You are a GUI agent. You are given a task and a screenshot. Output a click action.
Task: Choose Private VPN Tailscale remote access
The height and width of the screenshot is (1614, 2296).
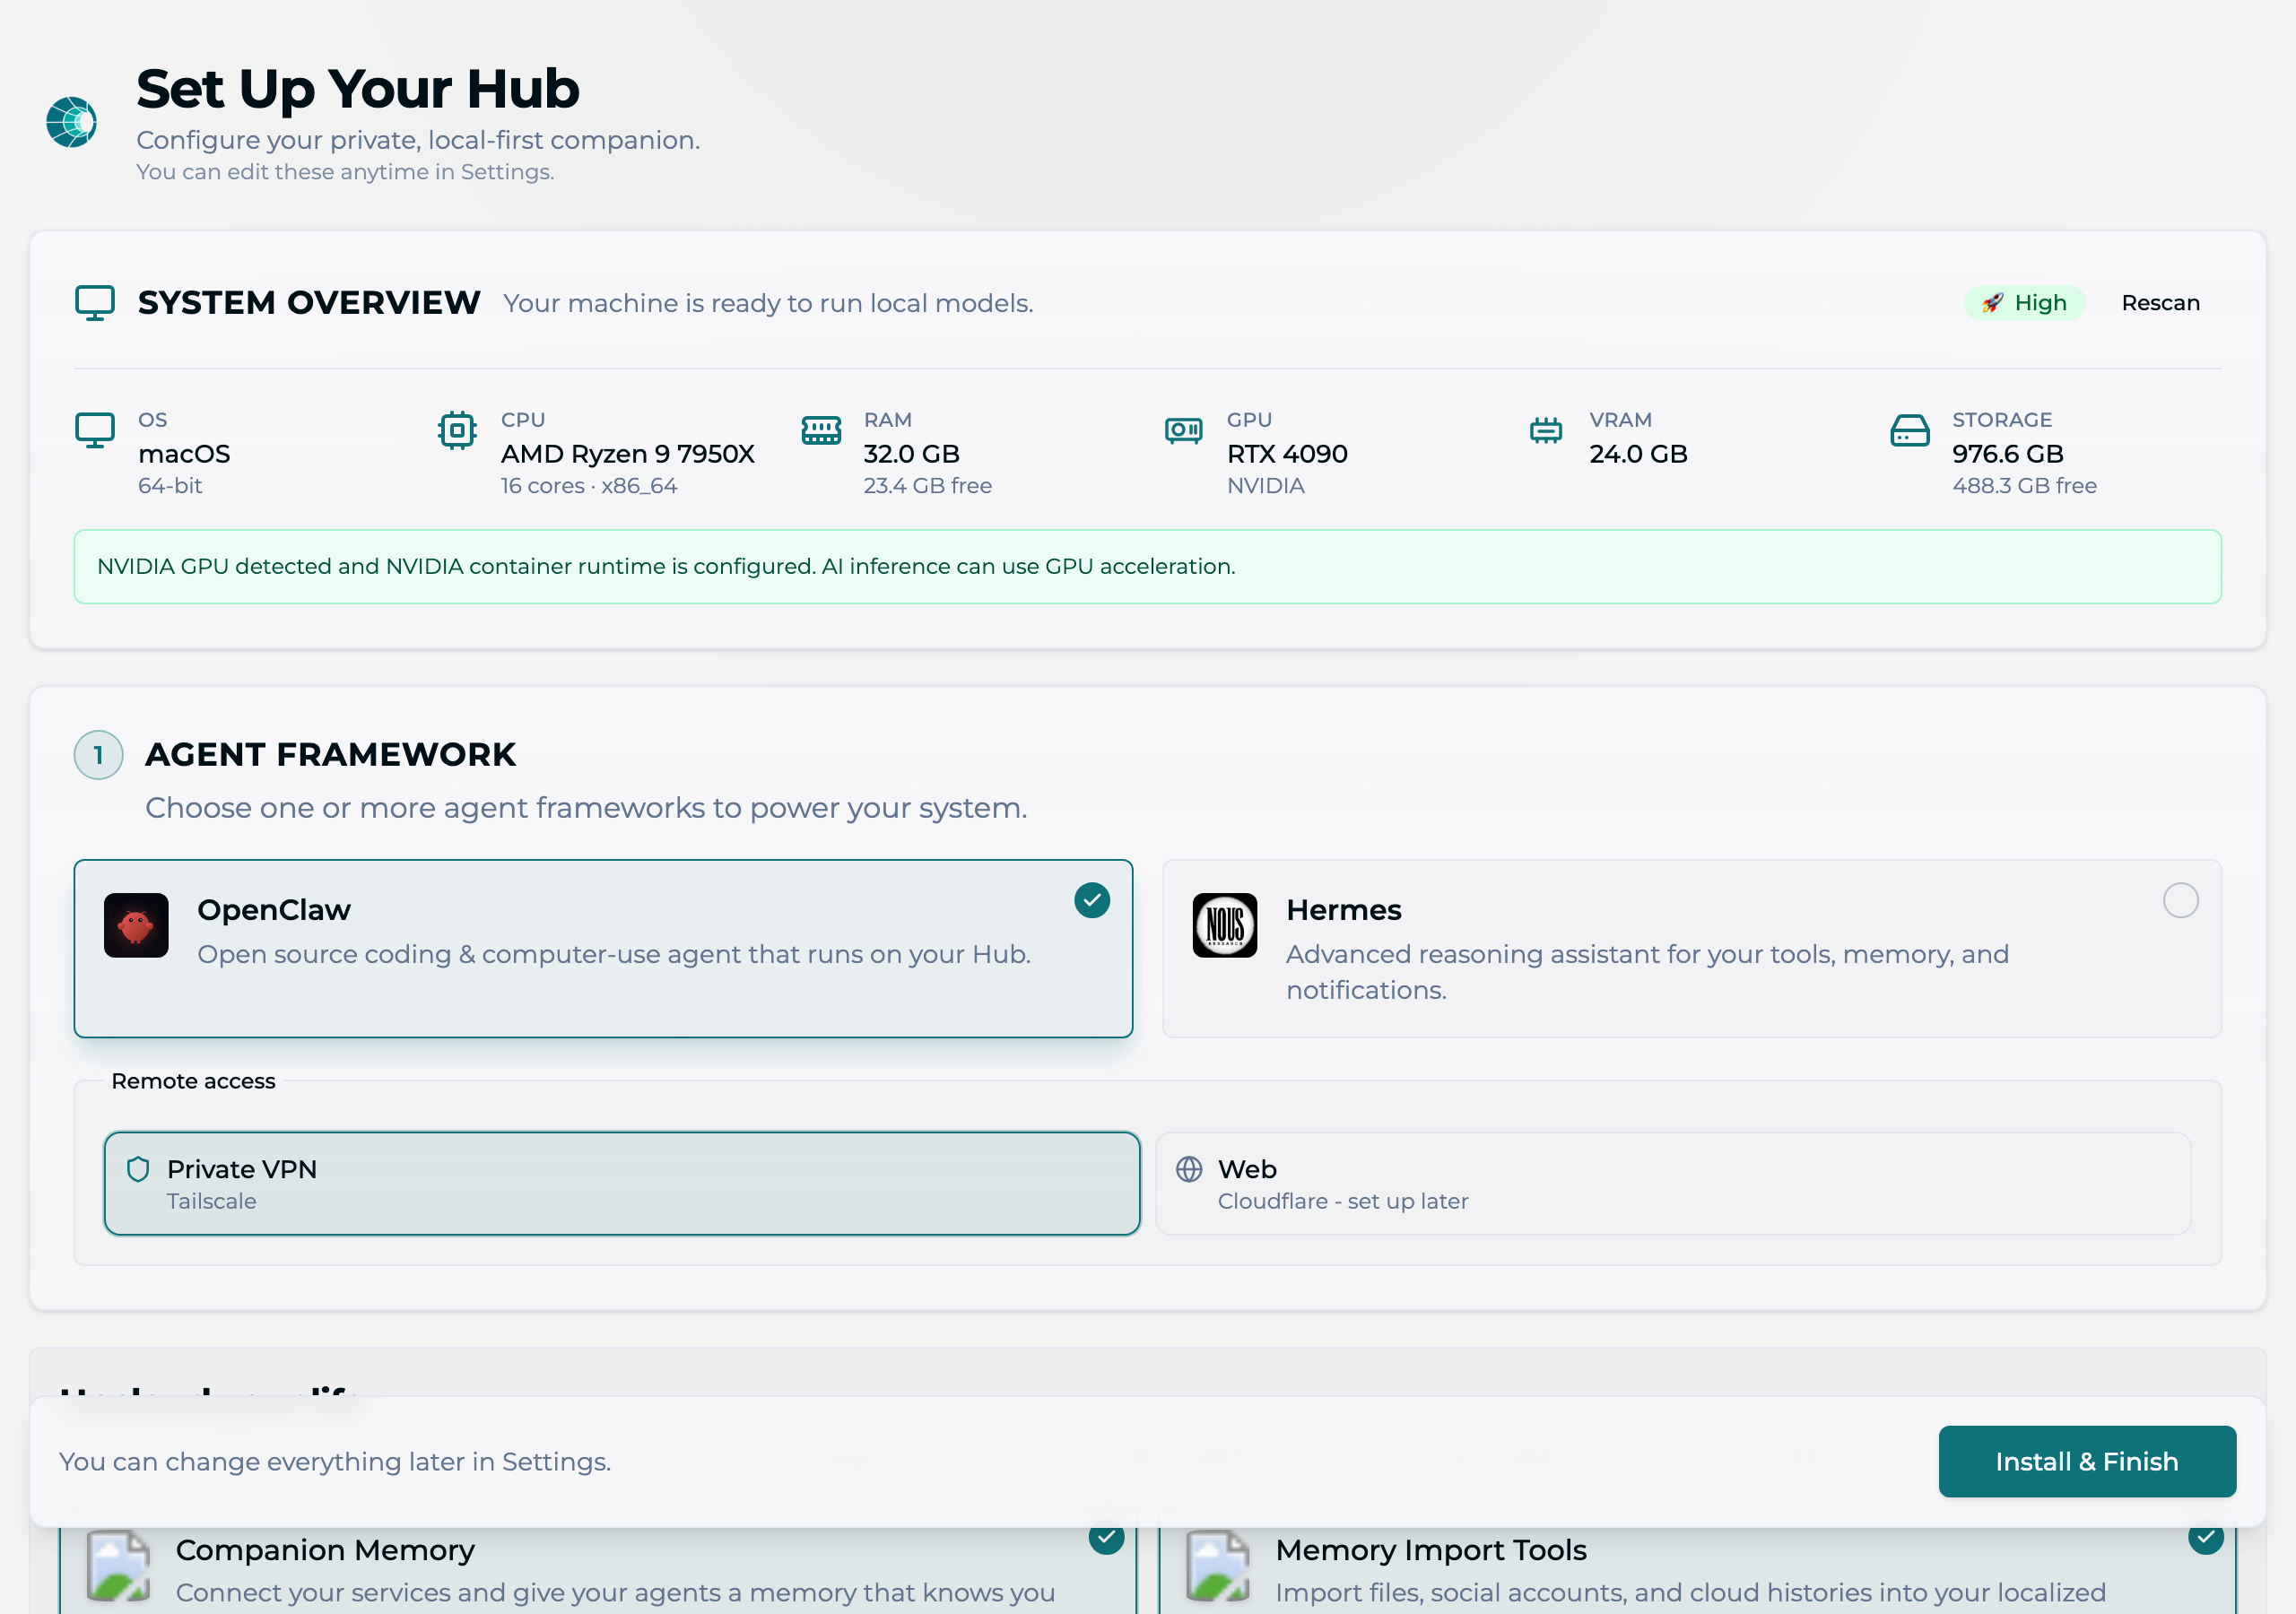[x=622, y=1184]
